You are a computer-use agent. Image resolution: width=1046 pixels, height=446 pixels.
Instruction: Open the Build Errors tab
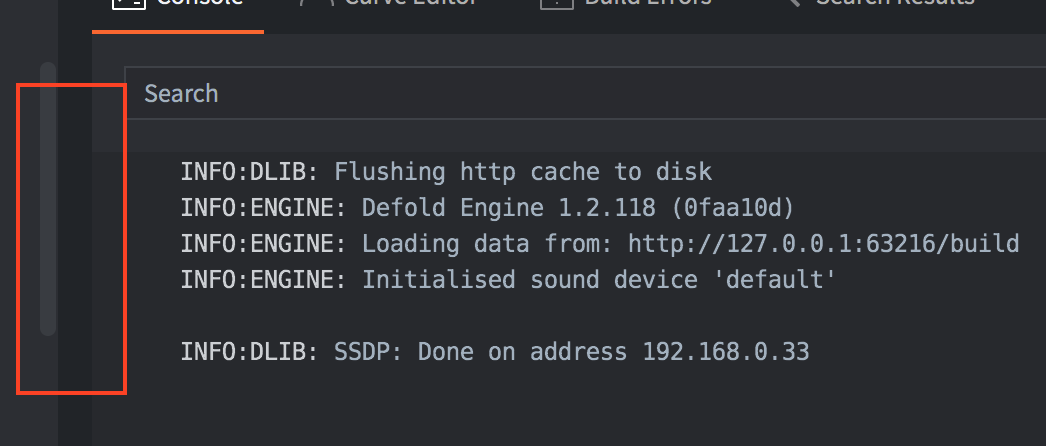coord(647,4)
